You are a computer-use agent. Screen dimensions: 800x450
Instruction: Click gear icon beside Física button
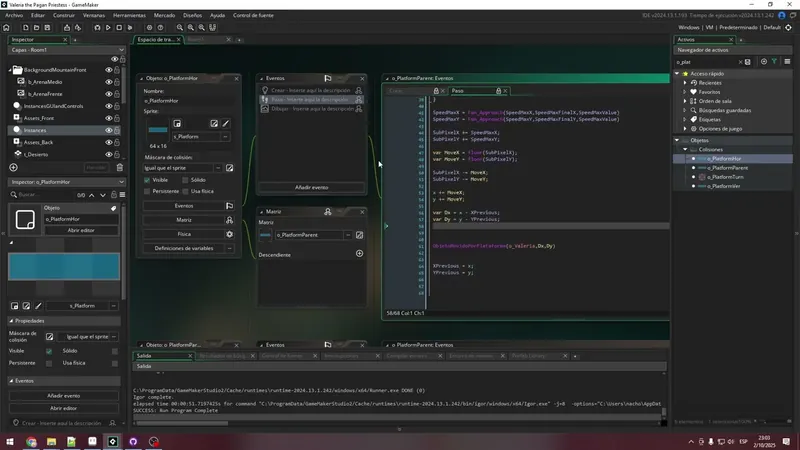(230, 234)
